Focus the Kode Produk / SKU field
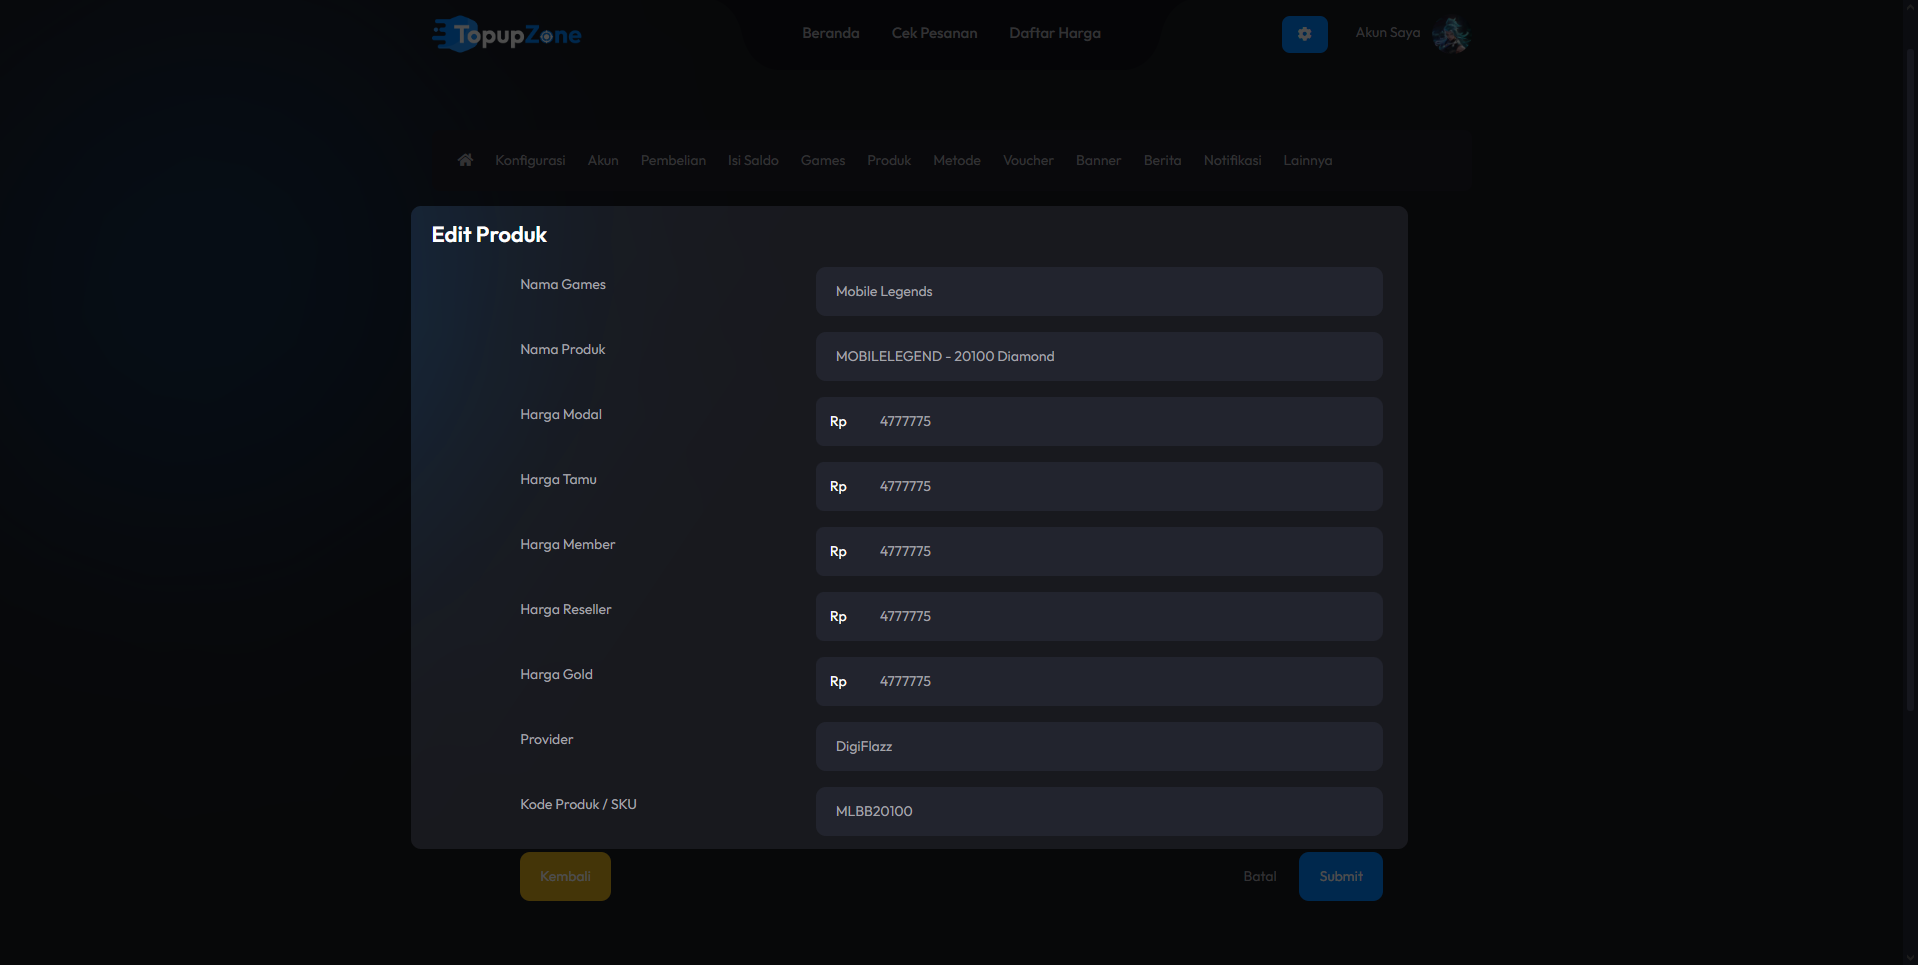This screenshot has height=965, width=1918. tap(1099, 811)
